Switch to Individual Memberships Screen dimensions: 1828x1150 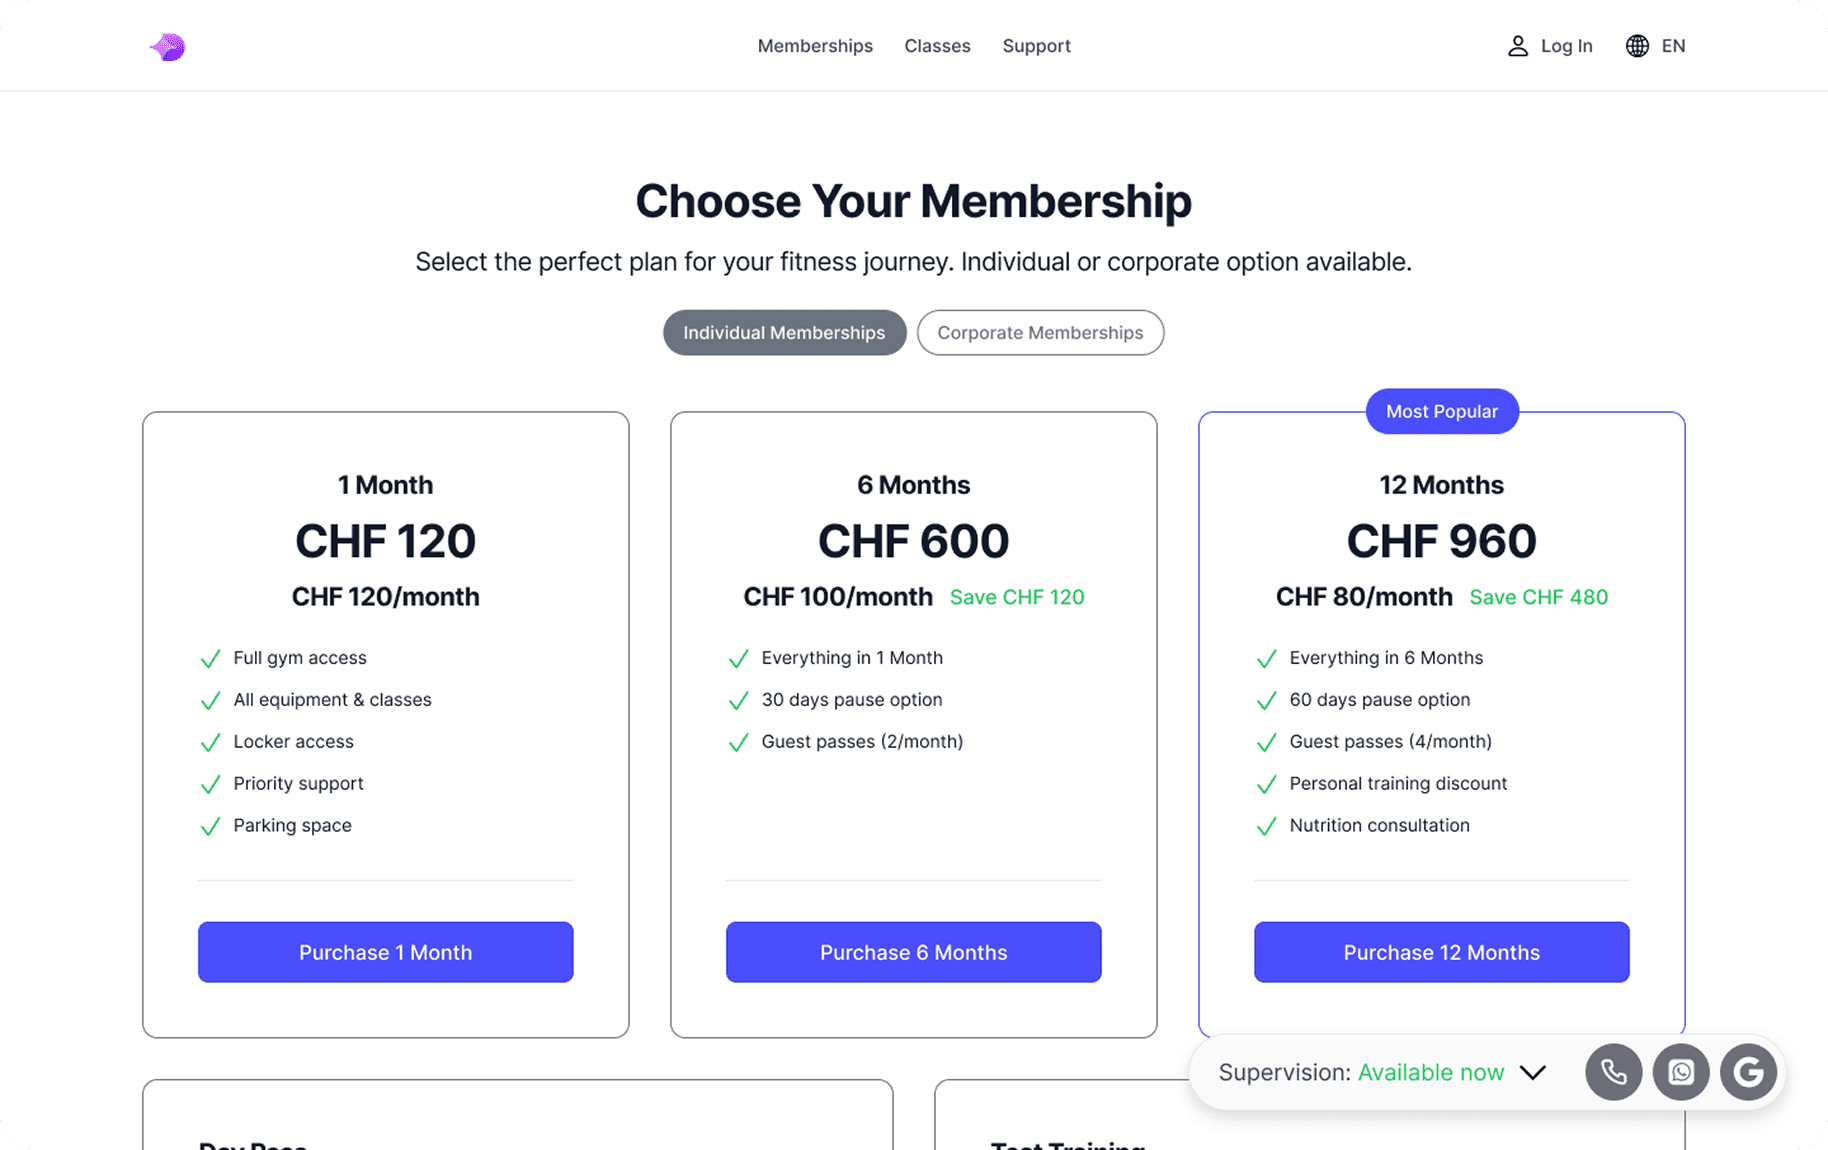click(x=784, y=333)
